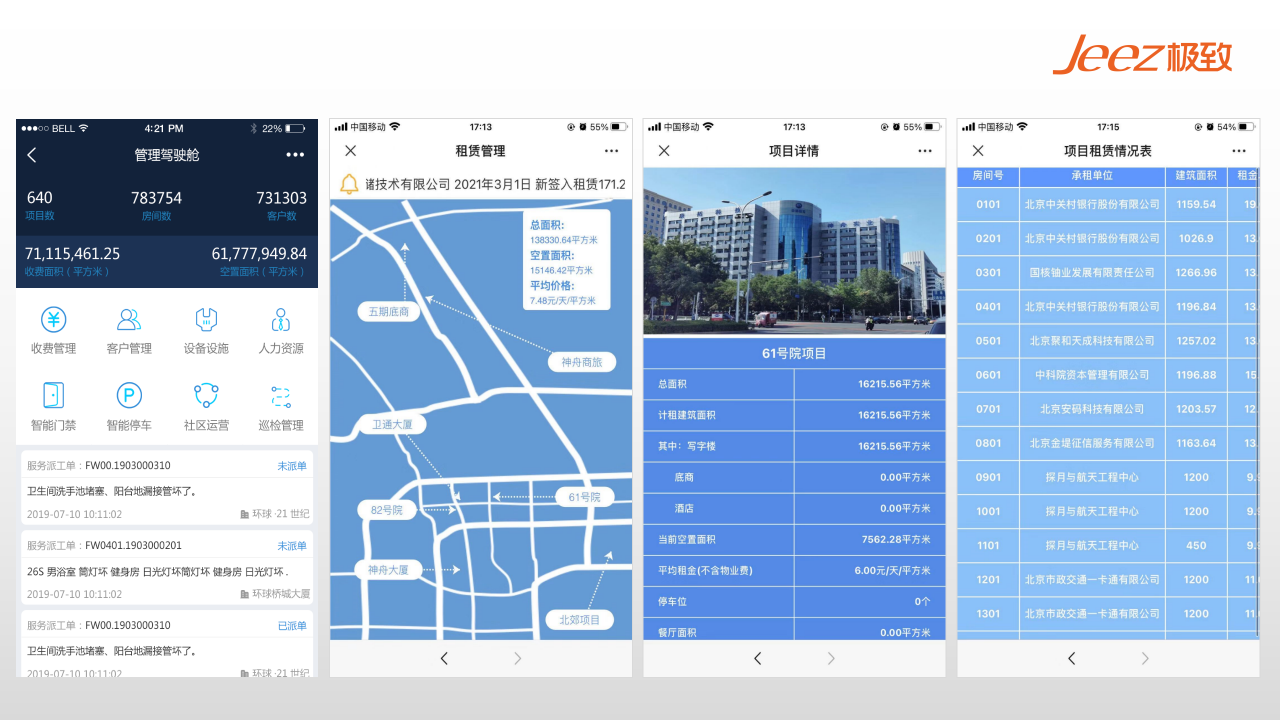Click the 总面积 row in 项目详情

[794, 384]
